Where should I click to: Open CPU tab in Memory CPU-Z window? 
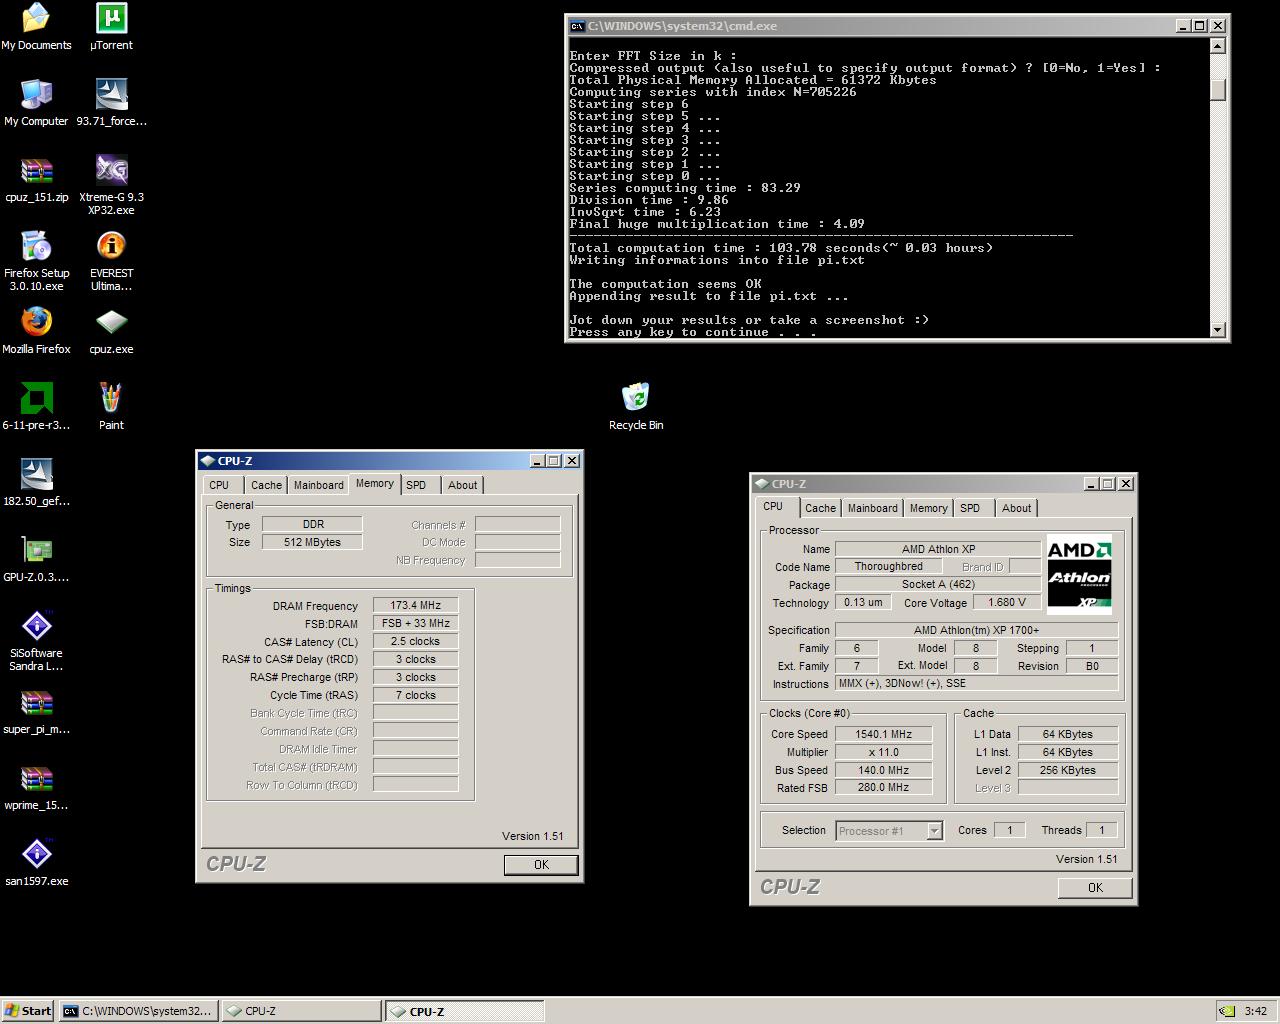(219, 485)
